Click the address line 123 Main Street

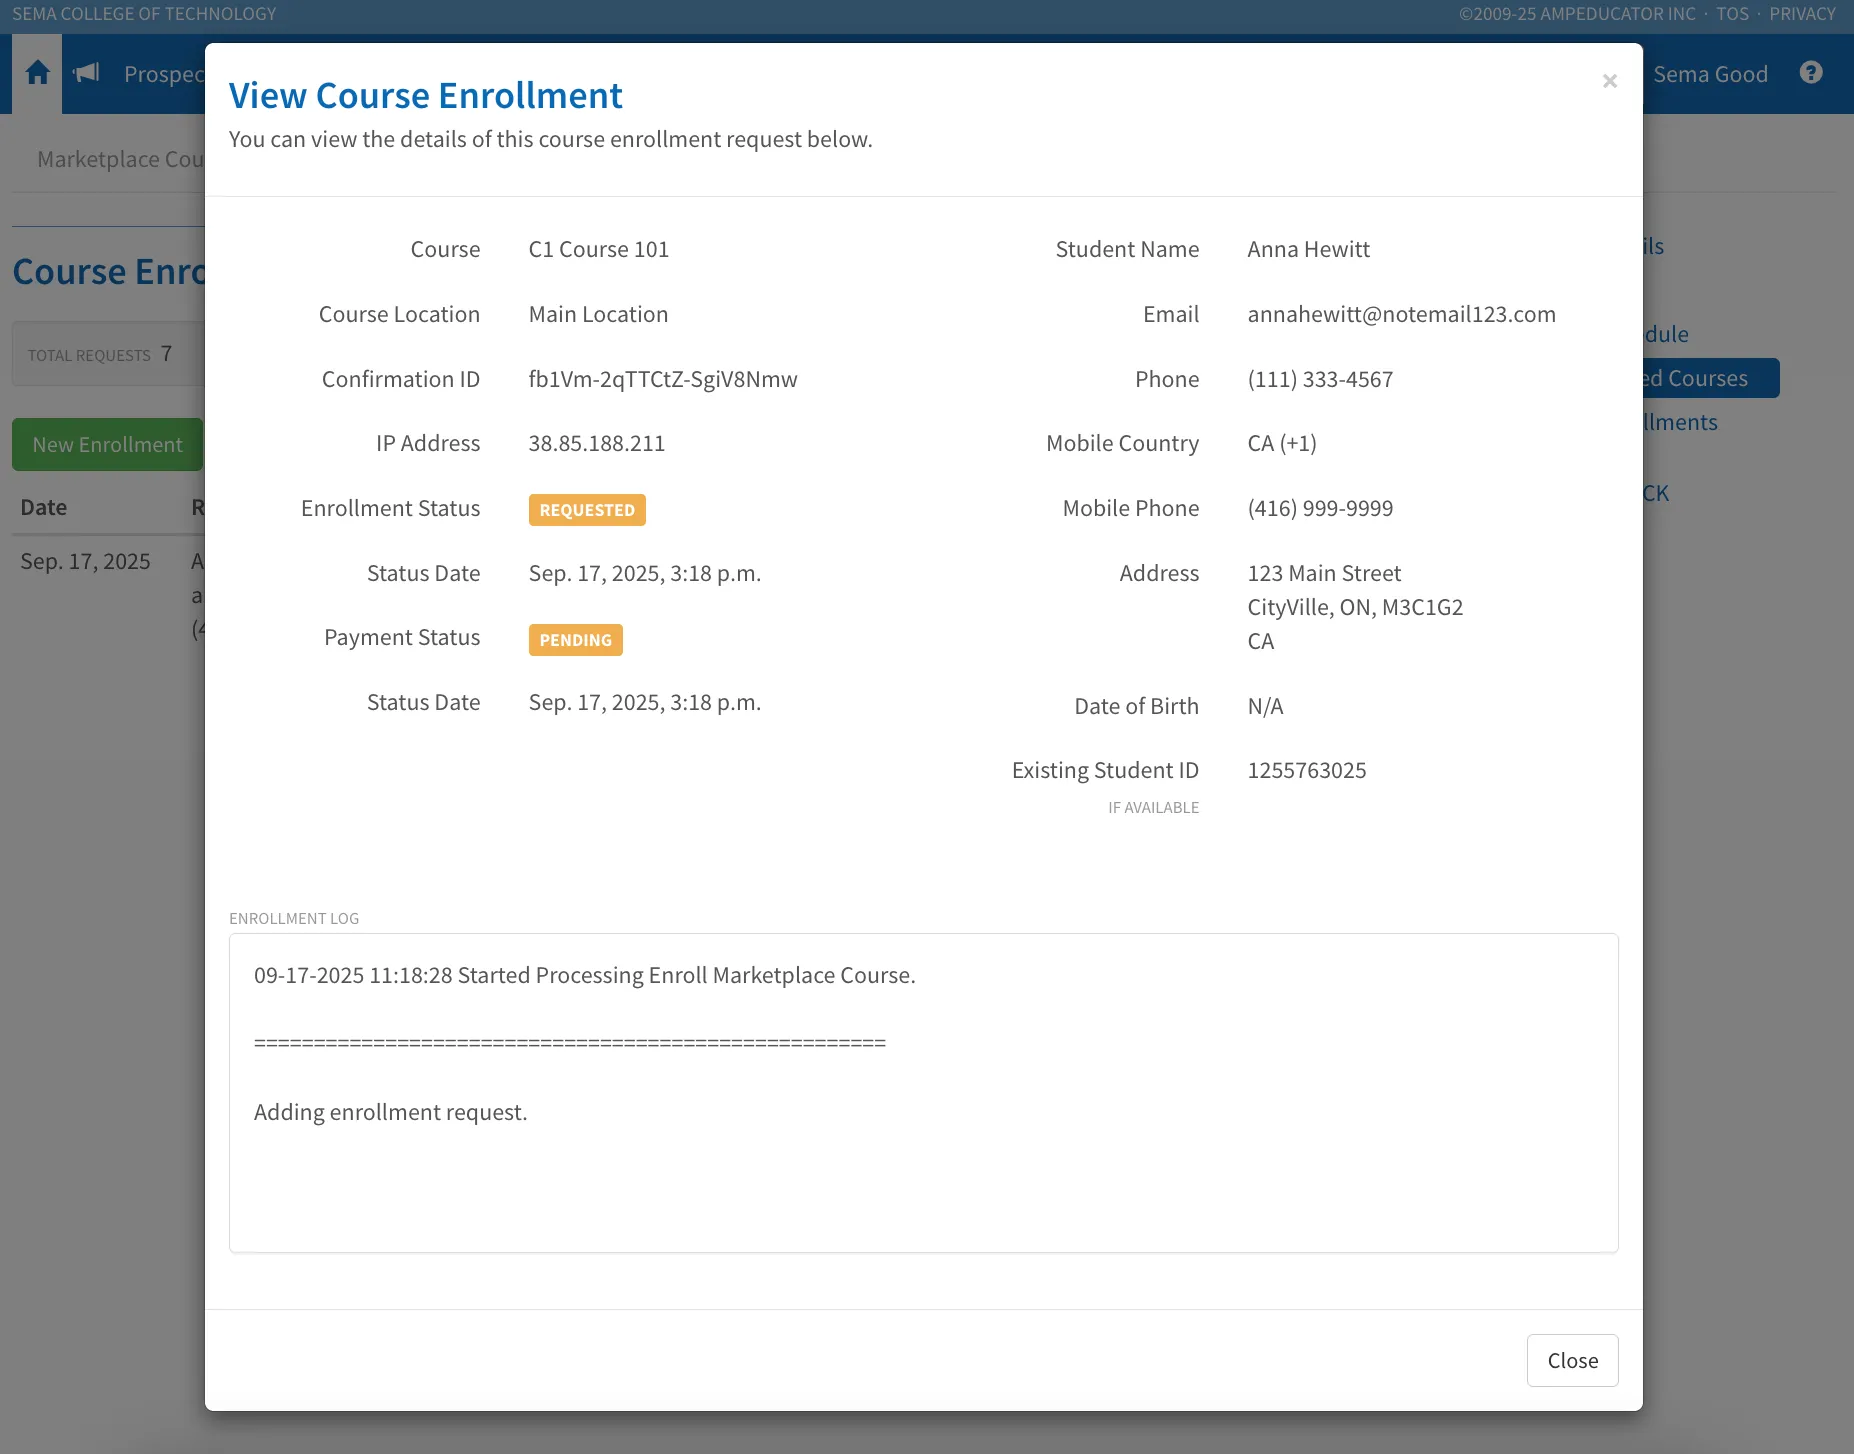(x=1324, y=573)
